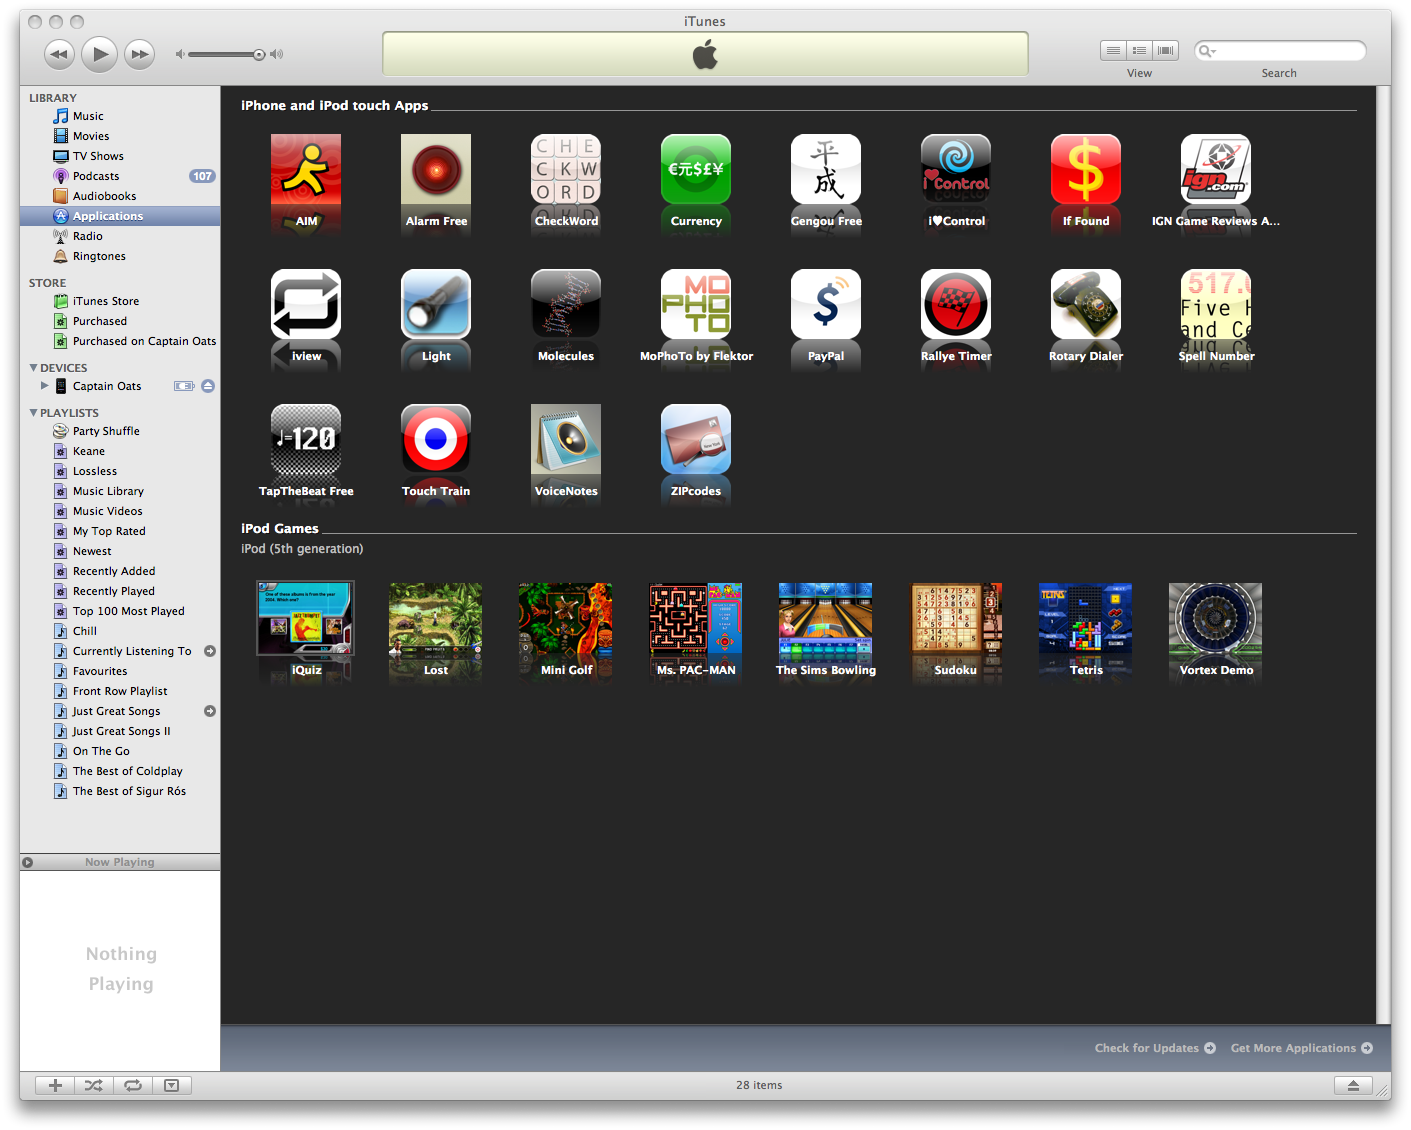This screenshot has width=1411, height=1130.
Task: Choose the Gengou Free app icon
Action: 826,169
